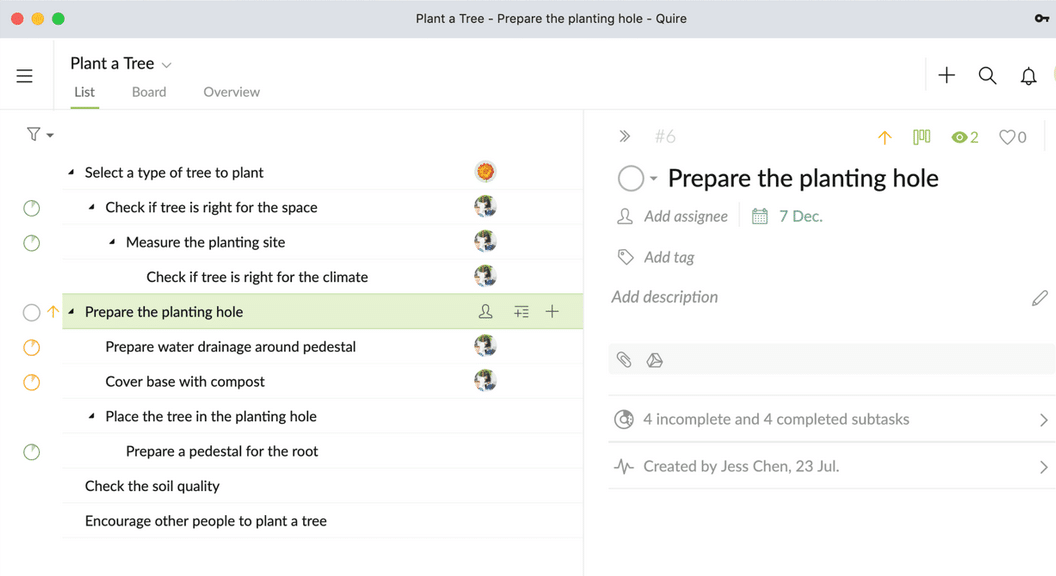Click the Add assignee link
This screenshot has height=576, width=1056.
click(686, 216)
